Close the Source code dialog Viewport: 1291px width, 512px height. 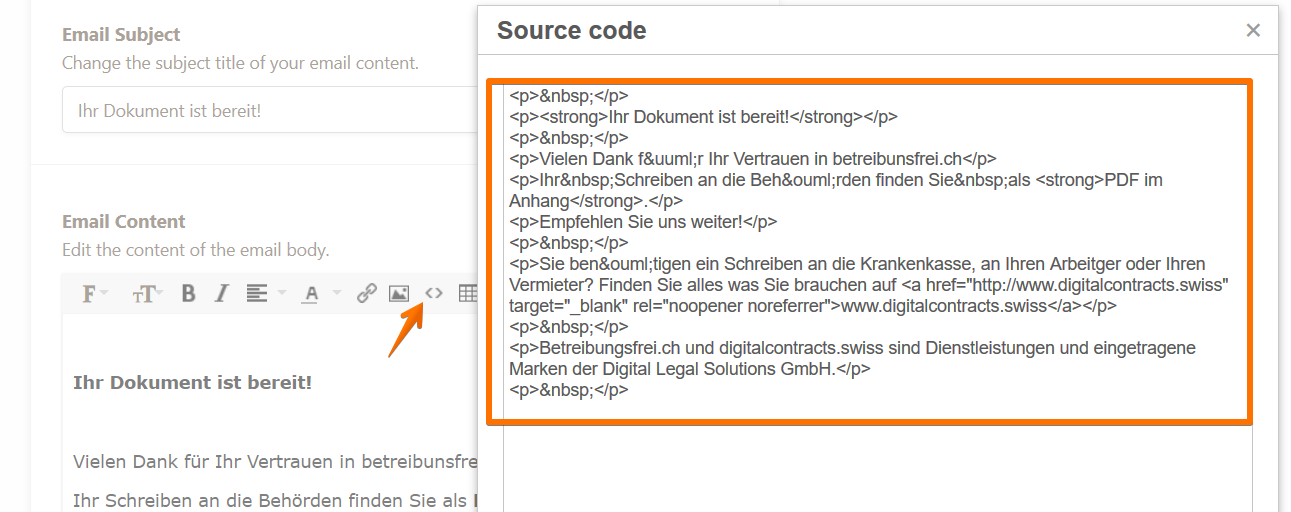1253,30
